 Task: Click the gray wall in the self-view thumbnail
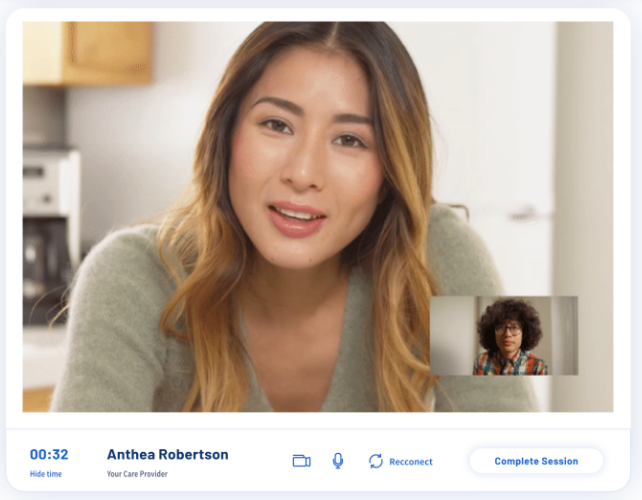(x=450, y=330)
